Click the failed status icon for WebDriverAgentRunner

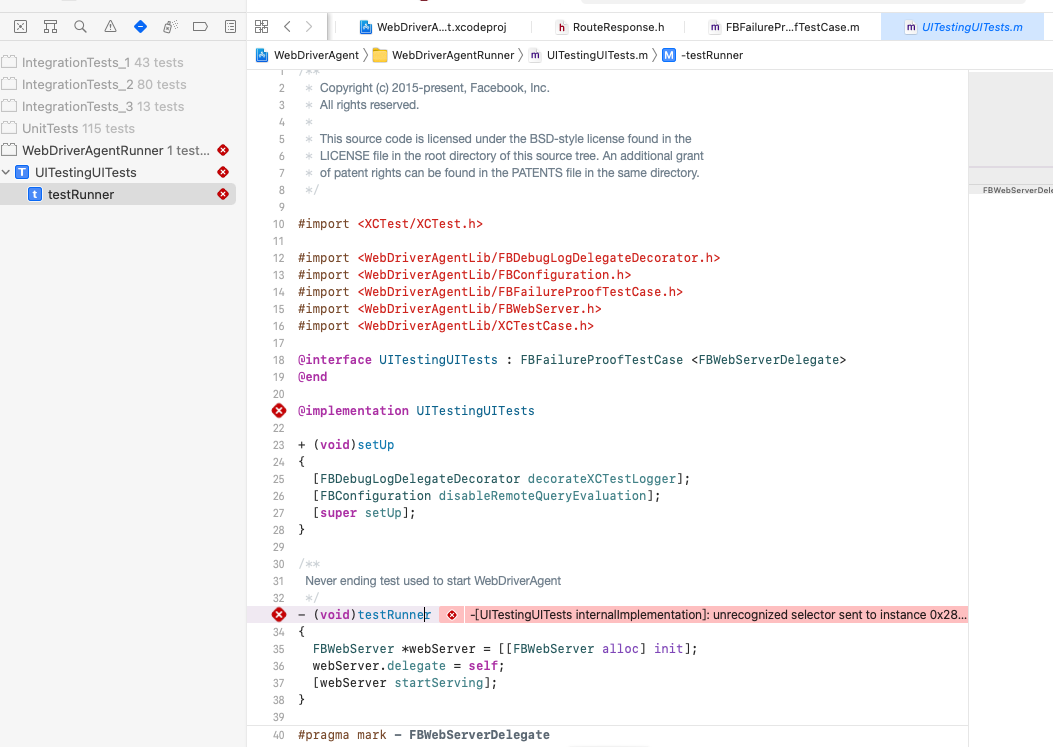tap(223, 150)
